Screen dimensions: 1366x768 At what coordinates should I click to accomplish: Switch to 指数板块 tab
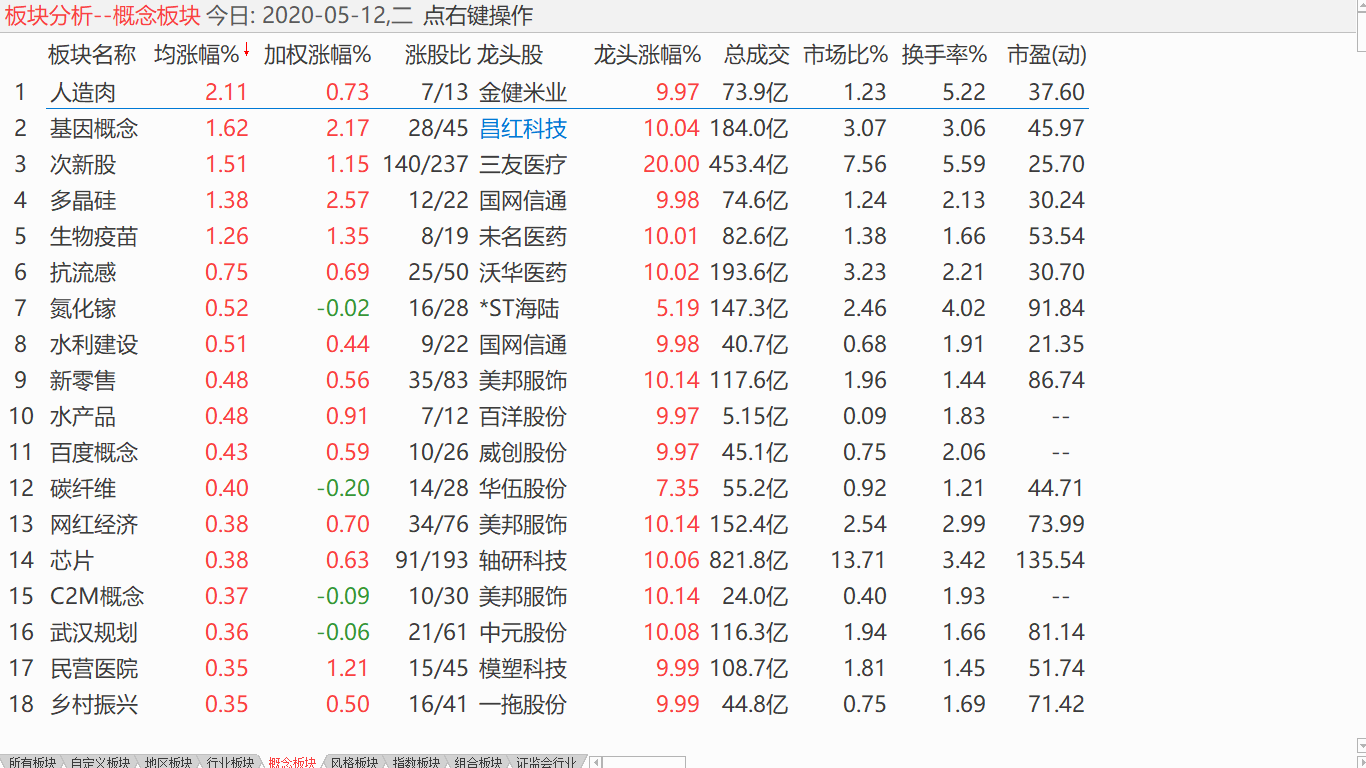point(416,762)
